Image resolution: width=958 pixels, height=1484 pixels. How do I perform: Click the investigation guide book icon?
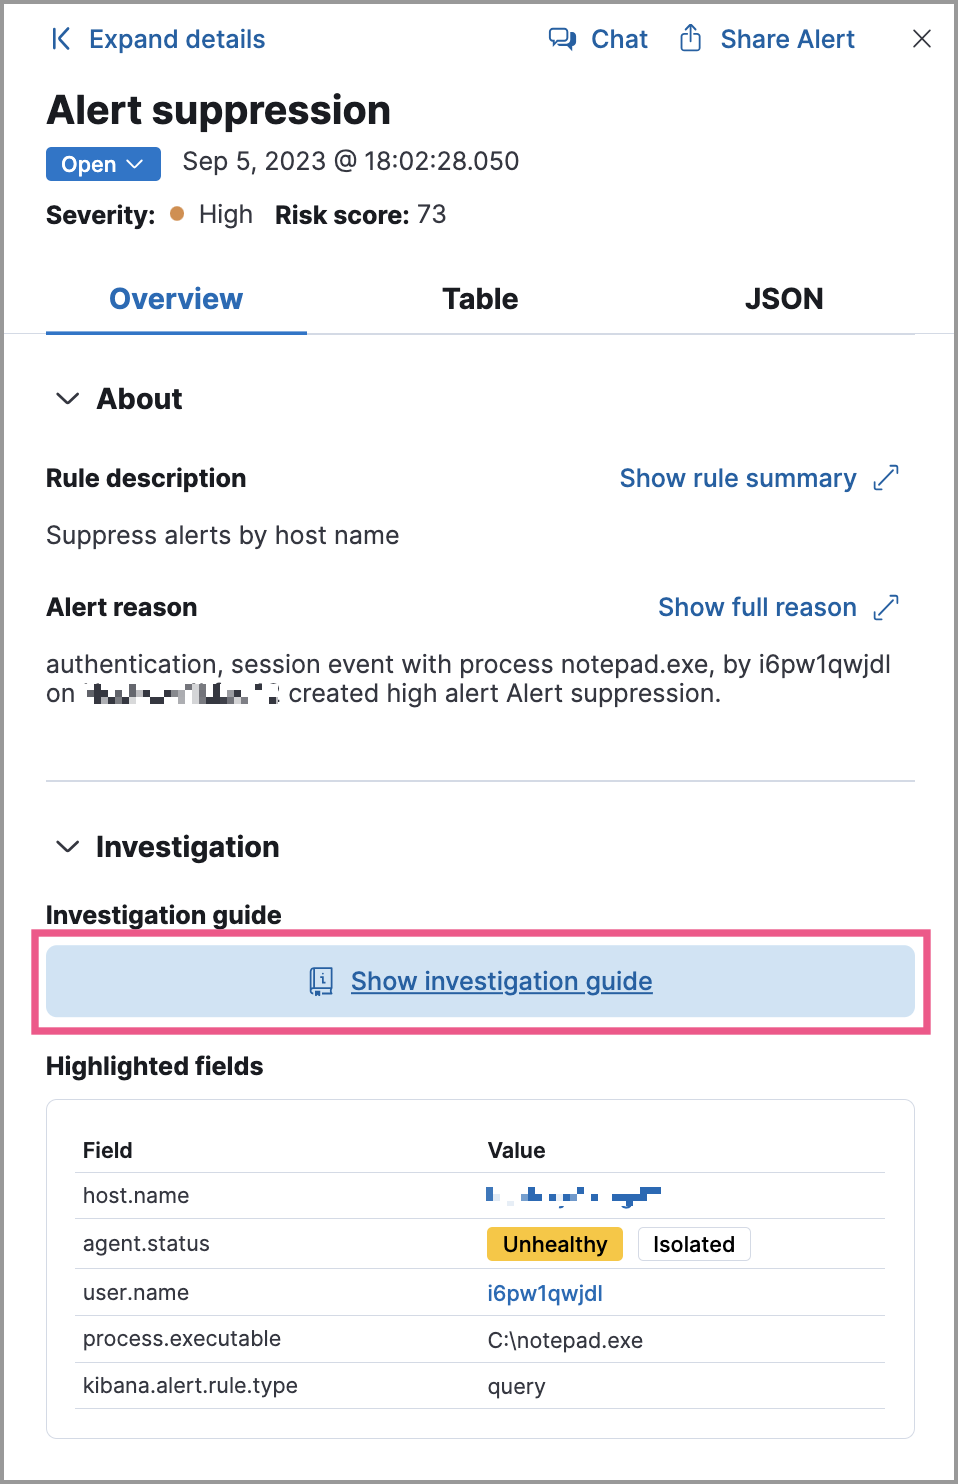[x=321, y=981]
